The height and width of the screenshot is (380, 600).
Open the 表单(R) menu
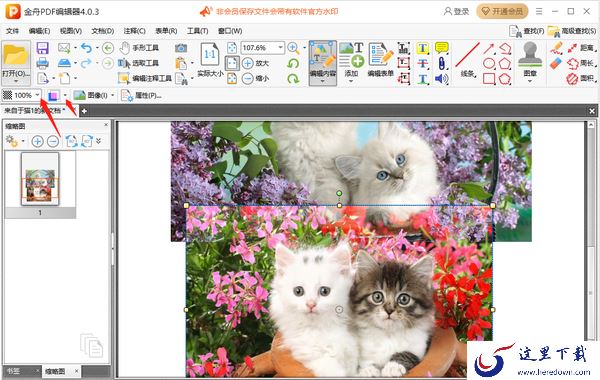pos(166,31)
